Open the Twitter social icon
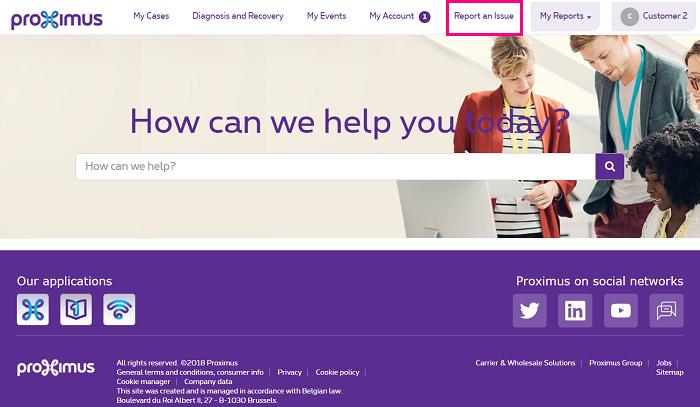This screenshot has width=700, height=407. pyautogui.click(x=529, y=311)
